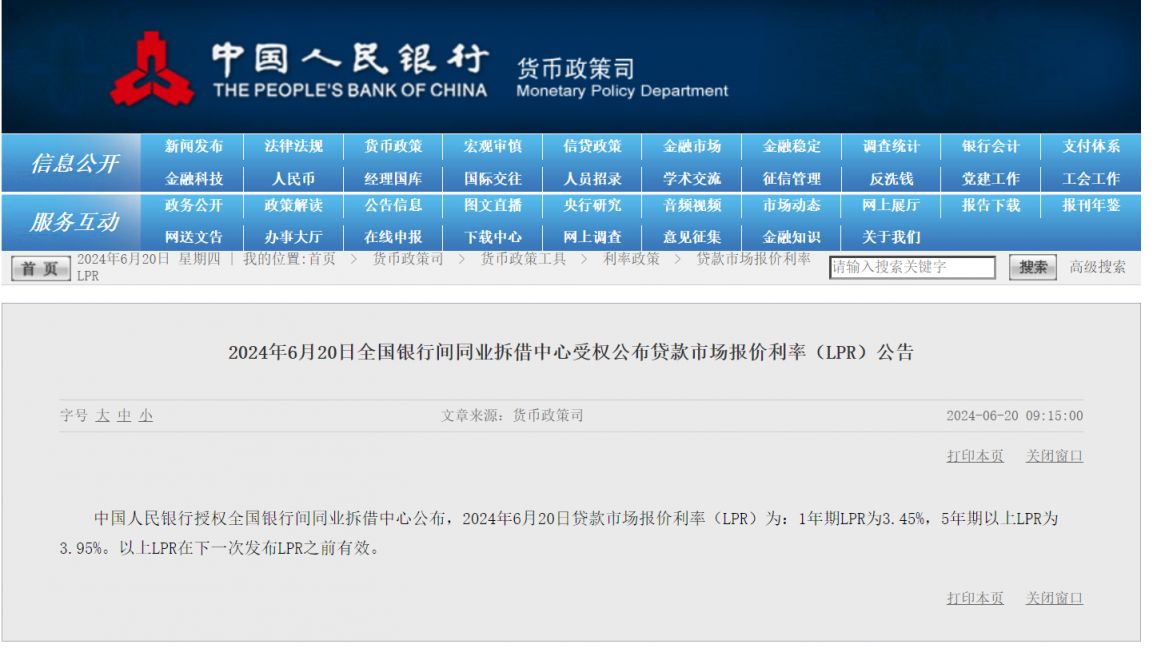
Task: Open the 新闻发布 menu item
Action: 194,146
